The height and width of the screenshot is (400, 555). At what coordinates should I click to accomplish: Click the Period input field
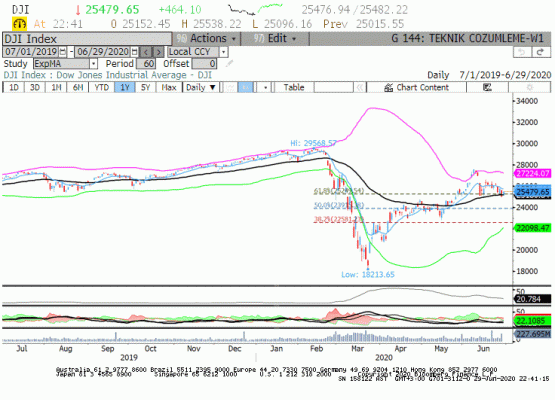pos(145,64)
